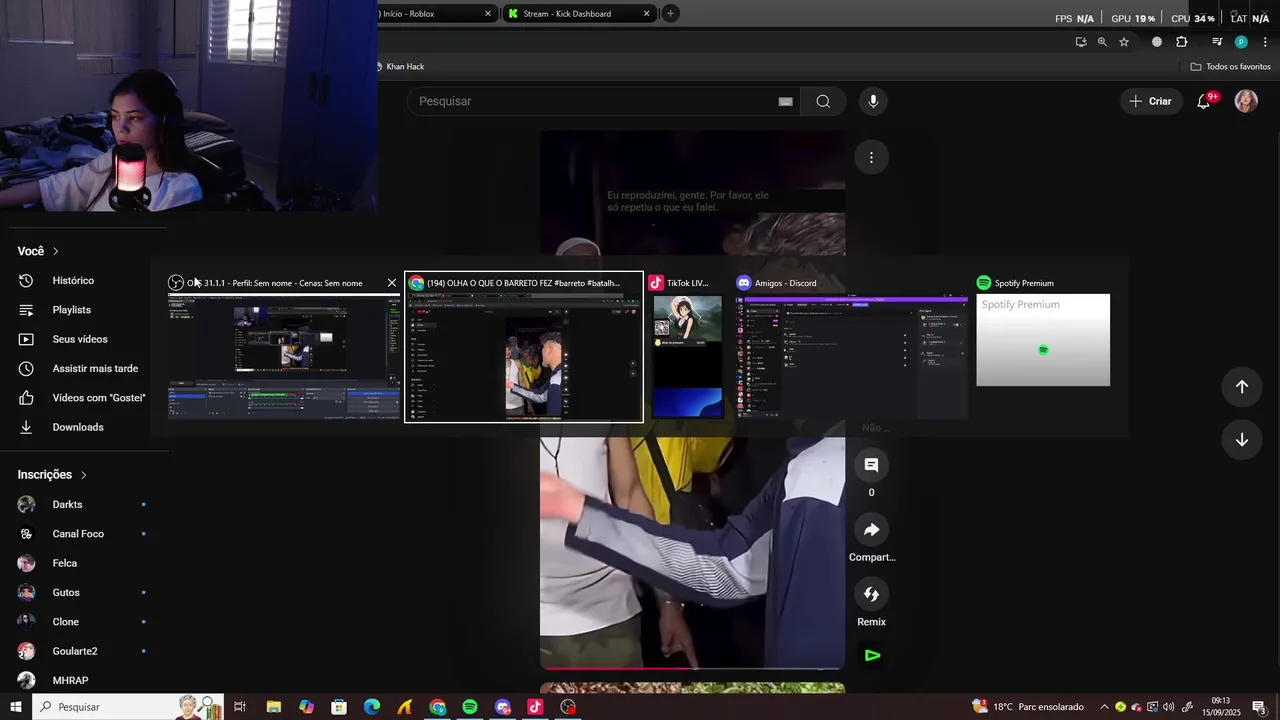
Task: Open OBS Studio from the taskbar
Action: coord(568,707)
